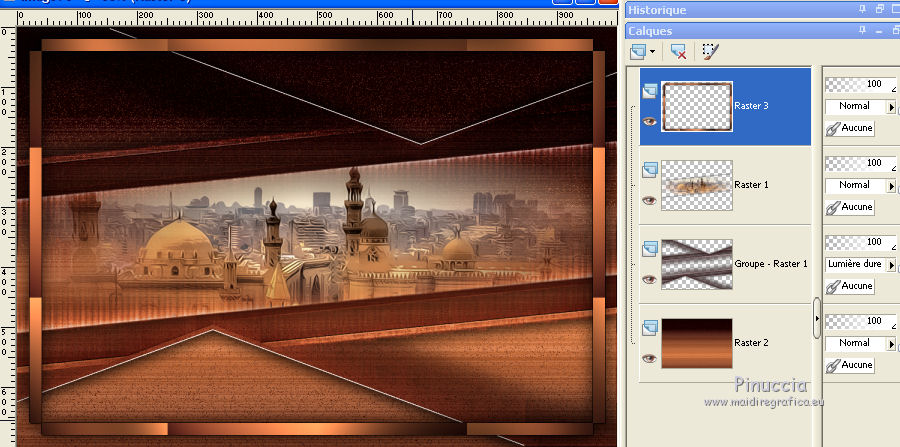The height and width of the screenshot is (447, 900).
Task: Hide the Raster 2 layer
Action: pyautogui.click(x=649, y=358)
